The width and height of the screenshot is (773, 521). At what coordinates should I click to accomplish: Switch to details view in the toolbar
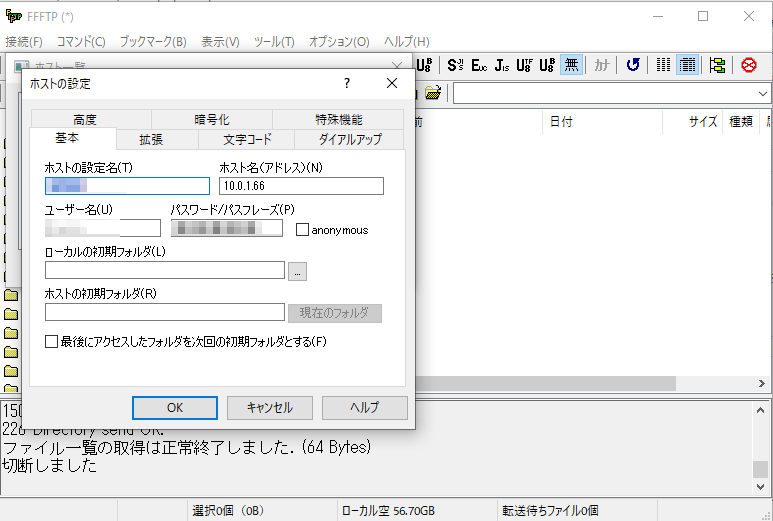(x=687, y=65)
